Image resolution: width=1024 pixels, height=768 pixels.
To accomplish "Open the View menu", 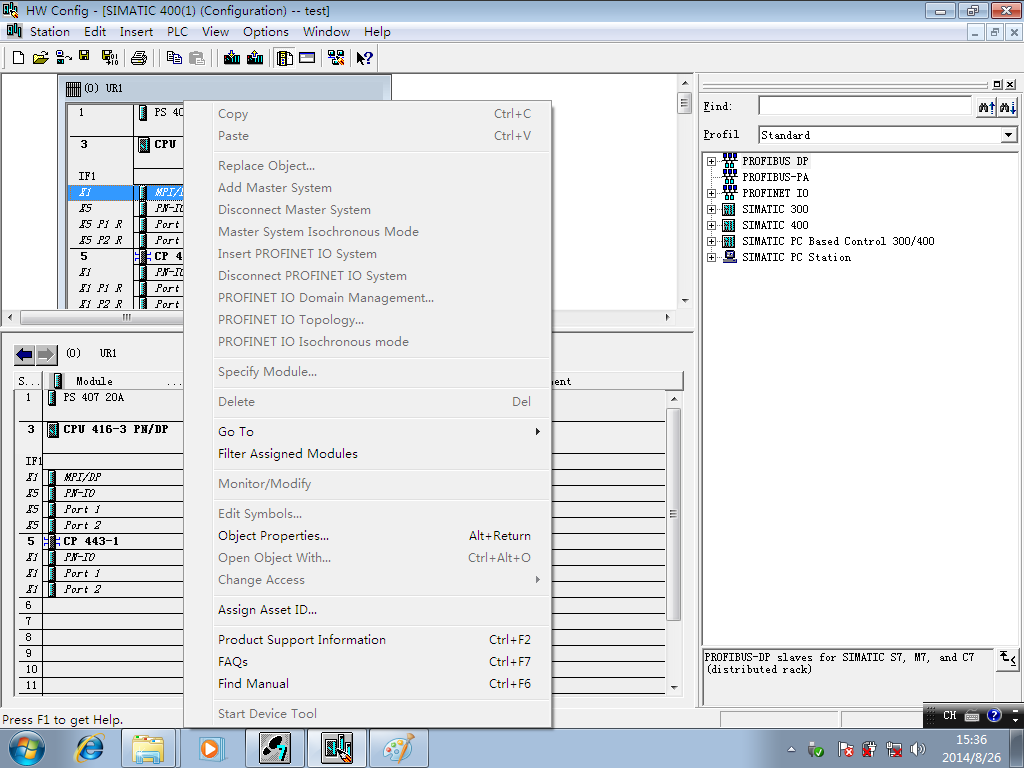I will (x=215, y=31).
